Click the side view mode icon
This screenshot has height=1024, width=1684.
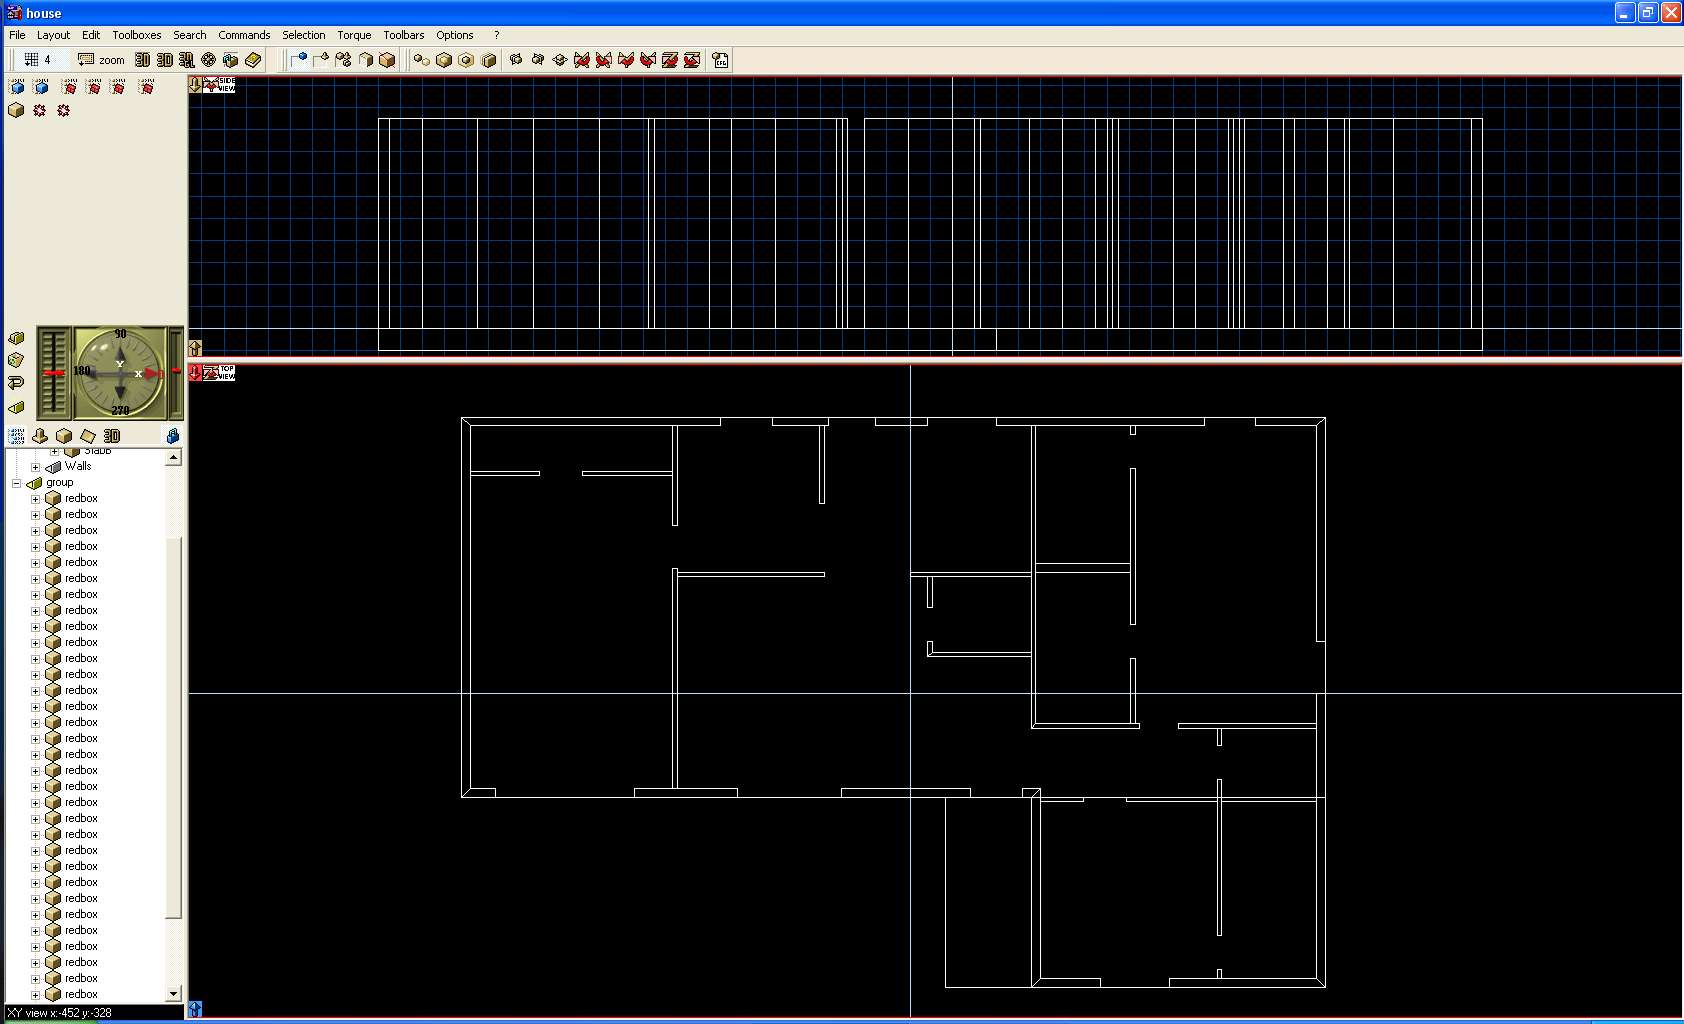point(219,85)
